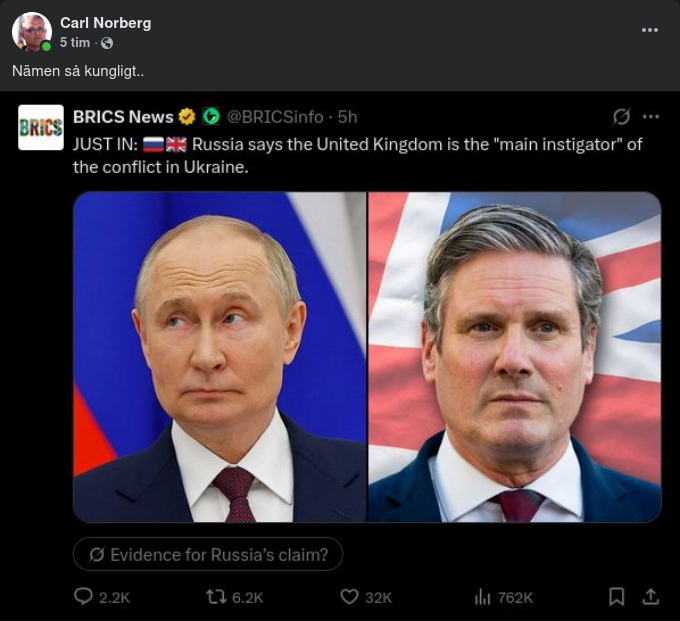Open the post's "5 tim" timestamp
Viewport: 680px width, 621px height.
pyautogui.click(x=75, y=43)
